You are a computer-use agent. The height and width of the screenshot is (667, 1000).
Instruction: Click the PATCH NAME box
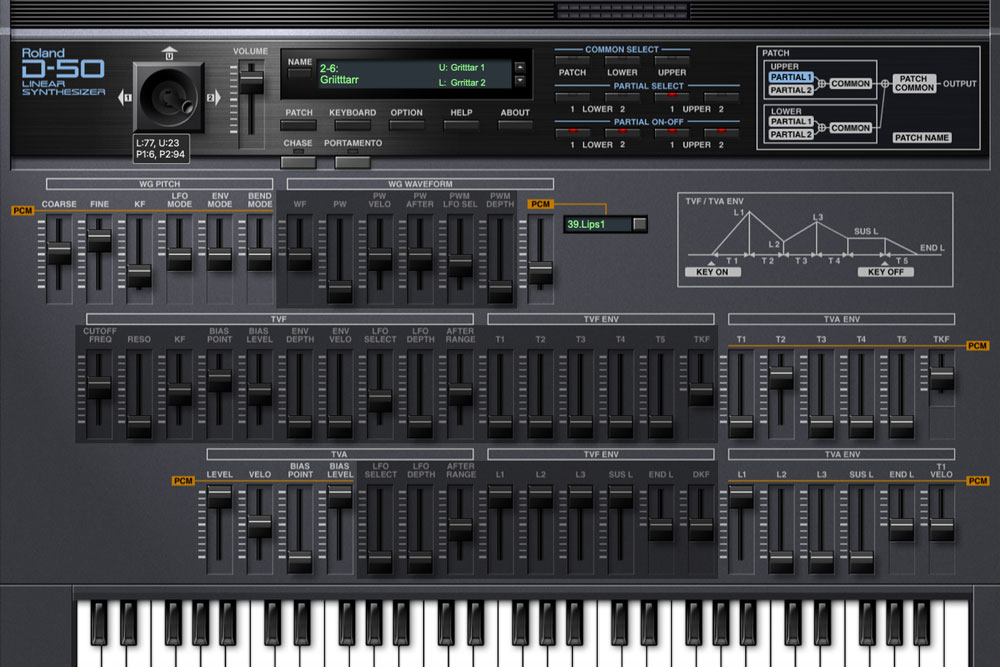click(922, 138)
